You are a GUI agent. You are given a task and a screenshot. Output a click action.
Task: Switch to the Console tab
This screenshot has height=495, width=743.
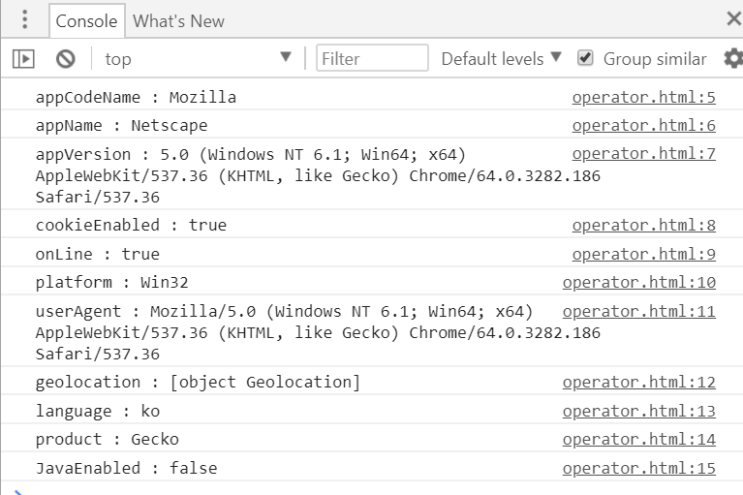click(85, 20)
